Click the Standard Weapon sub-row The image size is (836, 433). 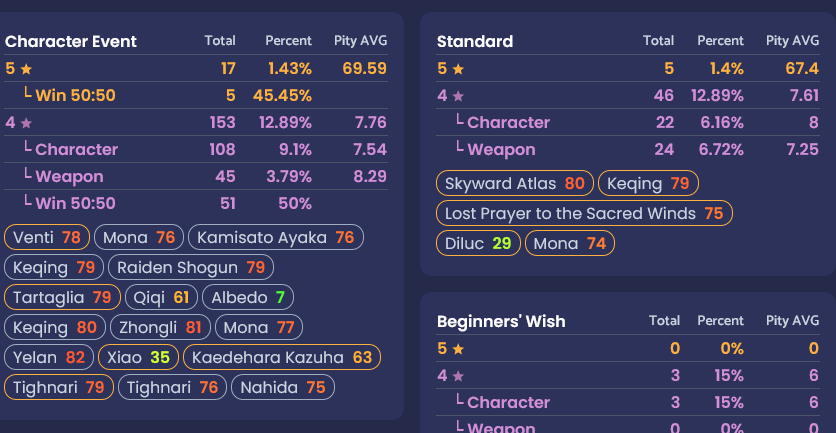tap(628, 149)
